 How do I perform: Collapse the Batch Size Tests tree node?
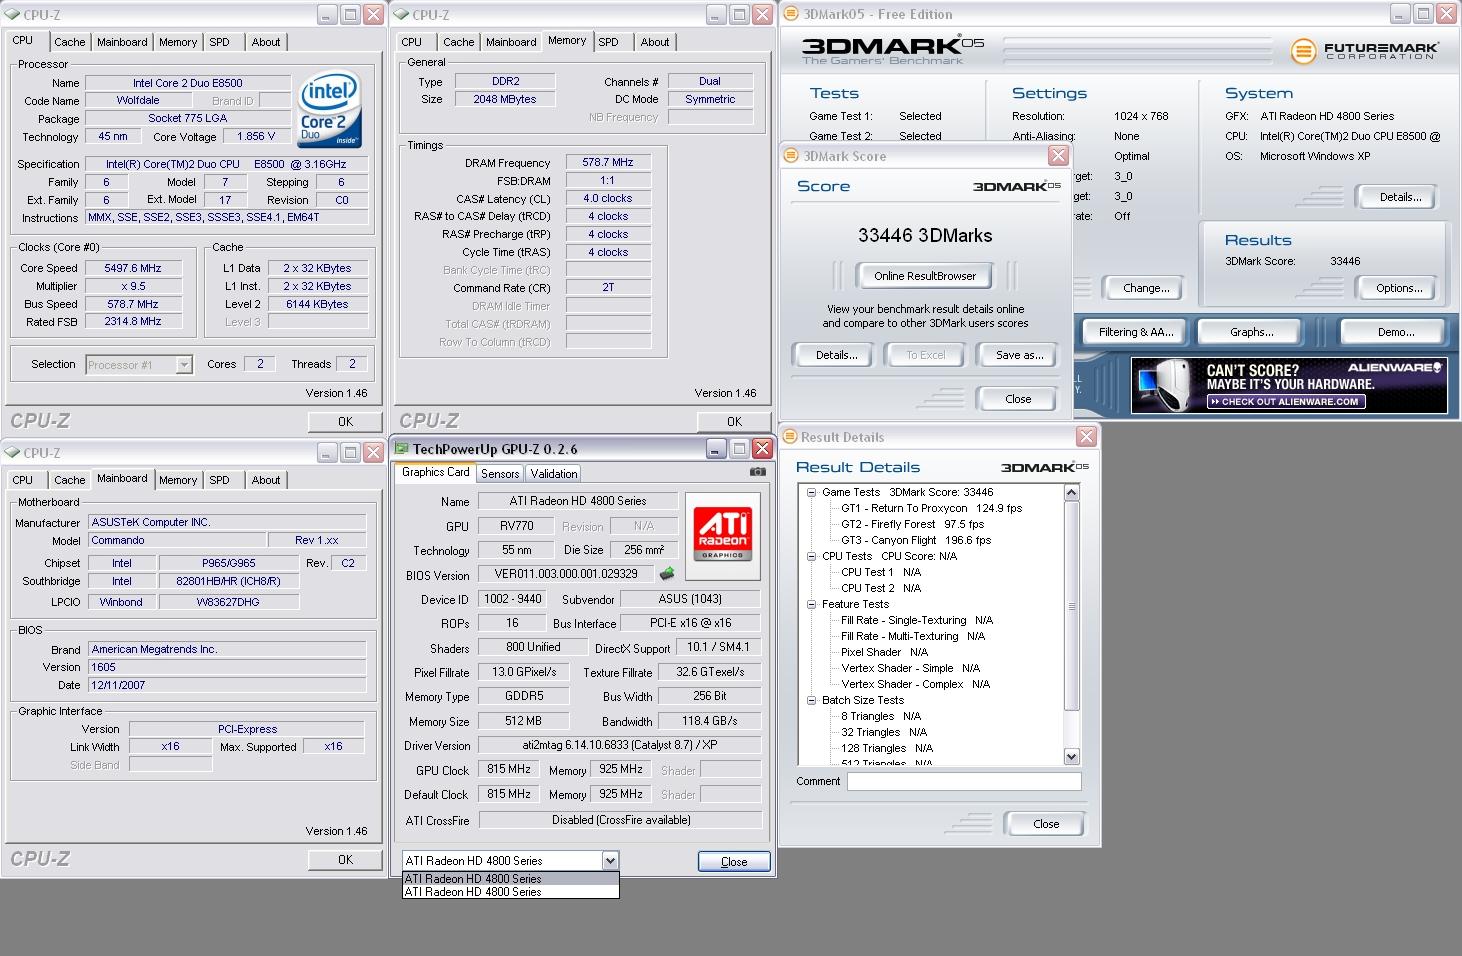coord(812,700)
